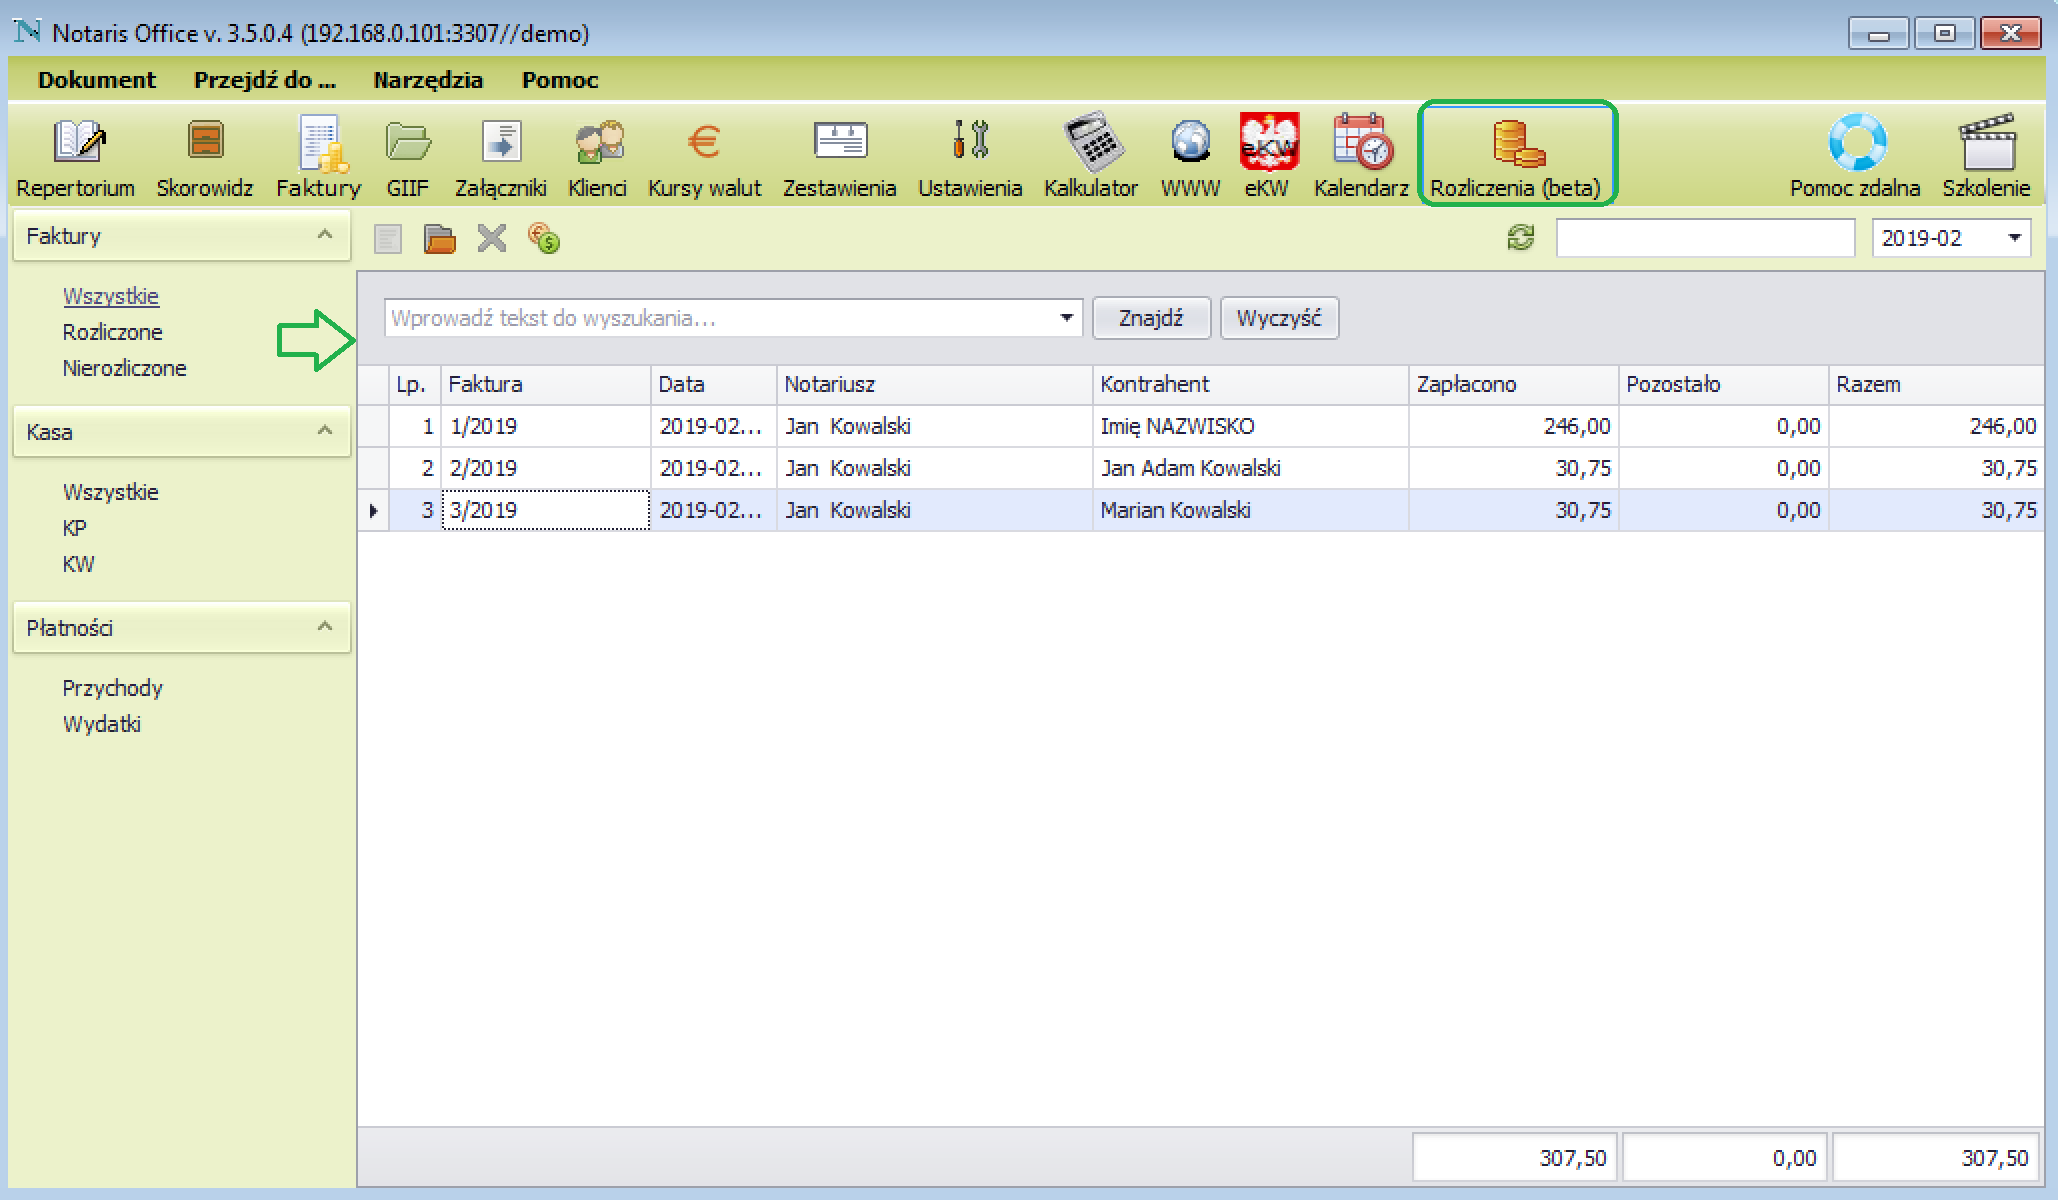This screenshot has width=2058, height=1200.
Task: Open the eKW land registry icon
Action: click(x=1267, y=157)
